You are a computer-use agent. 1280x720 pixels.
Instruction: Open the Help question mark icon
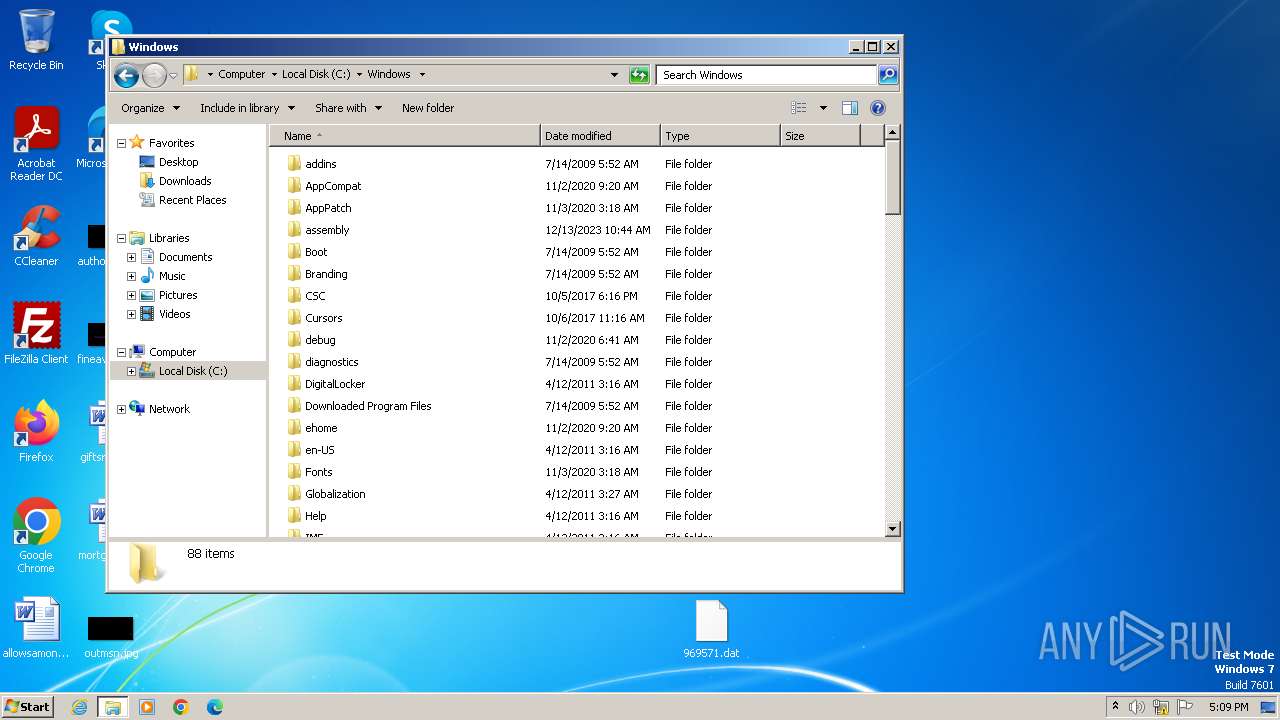[878, 108]
